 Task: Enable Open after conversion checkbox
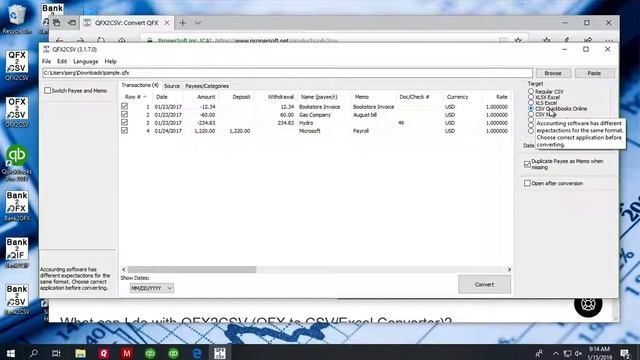click(x=527, y=183)
